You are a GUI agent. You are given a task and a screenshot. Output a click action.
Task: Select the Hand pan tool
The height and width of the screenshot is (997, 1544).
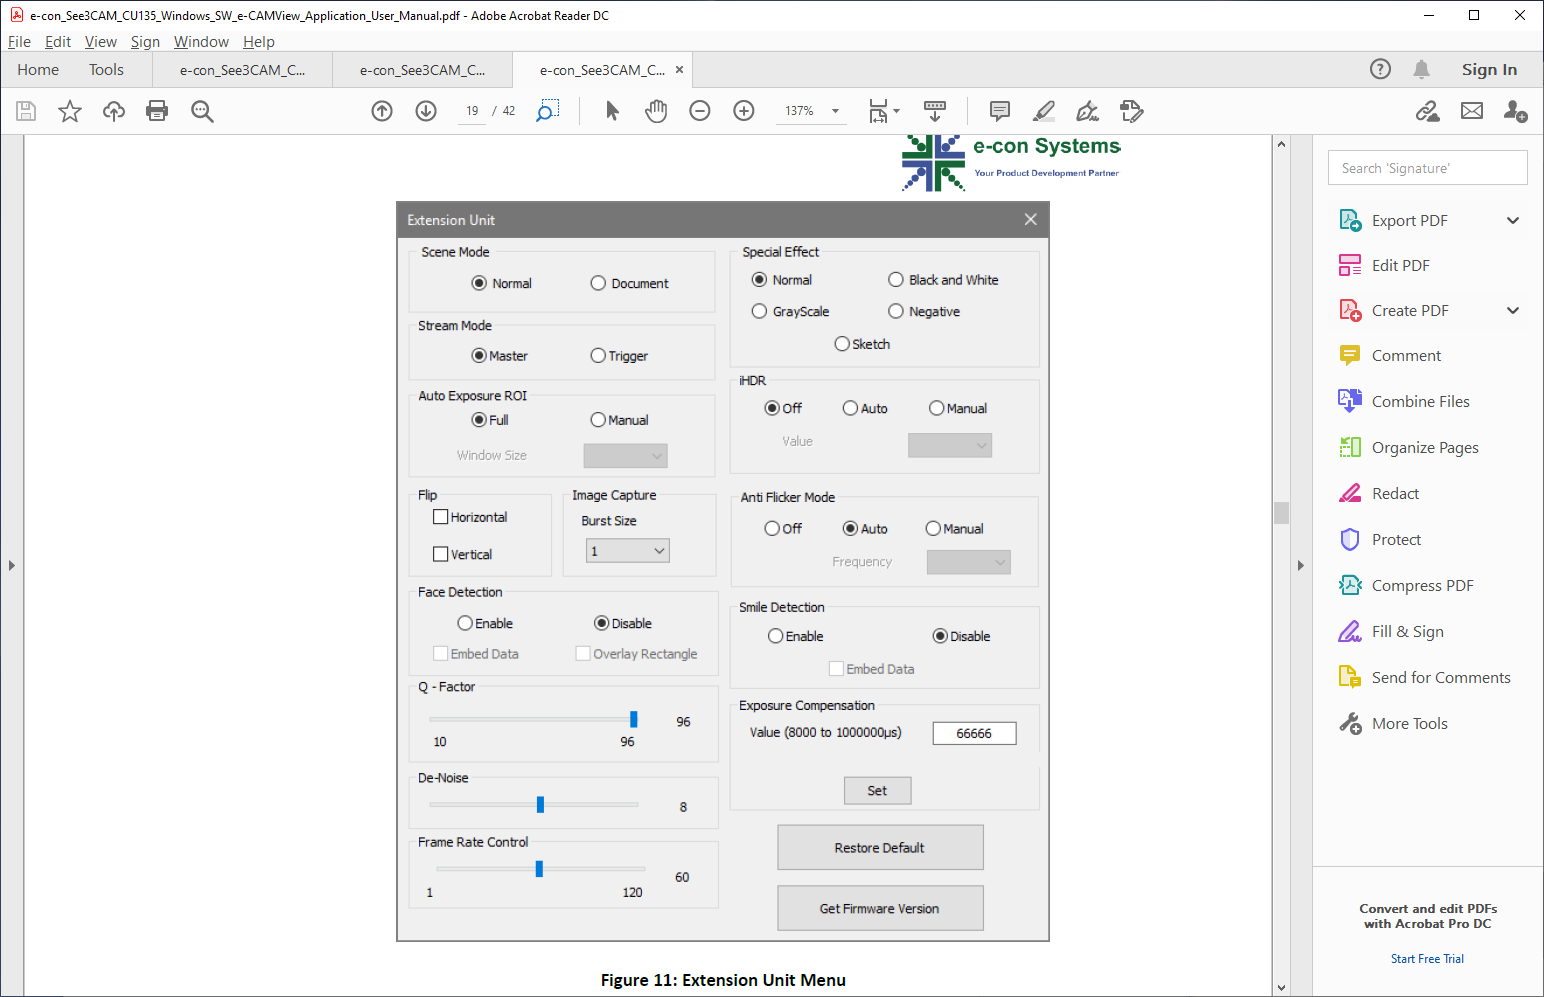pos(656,111)
